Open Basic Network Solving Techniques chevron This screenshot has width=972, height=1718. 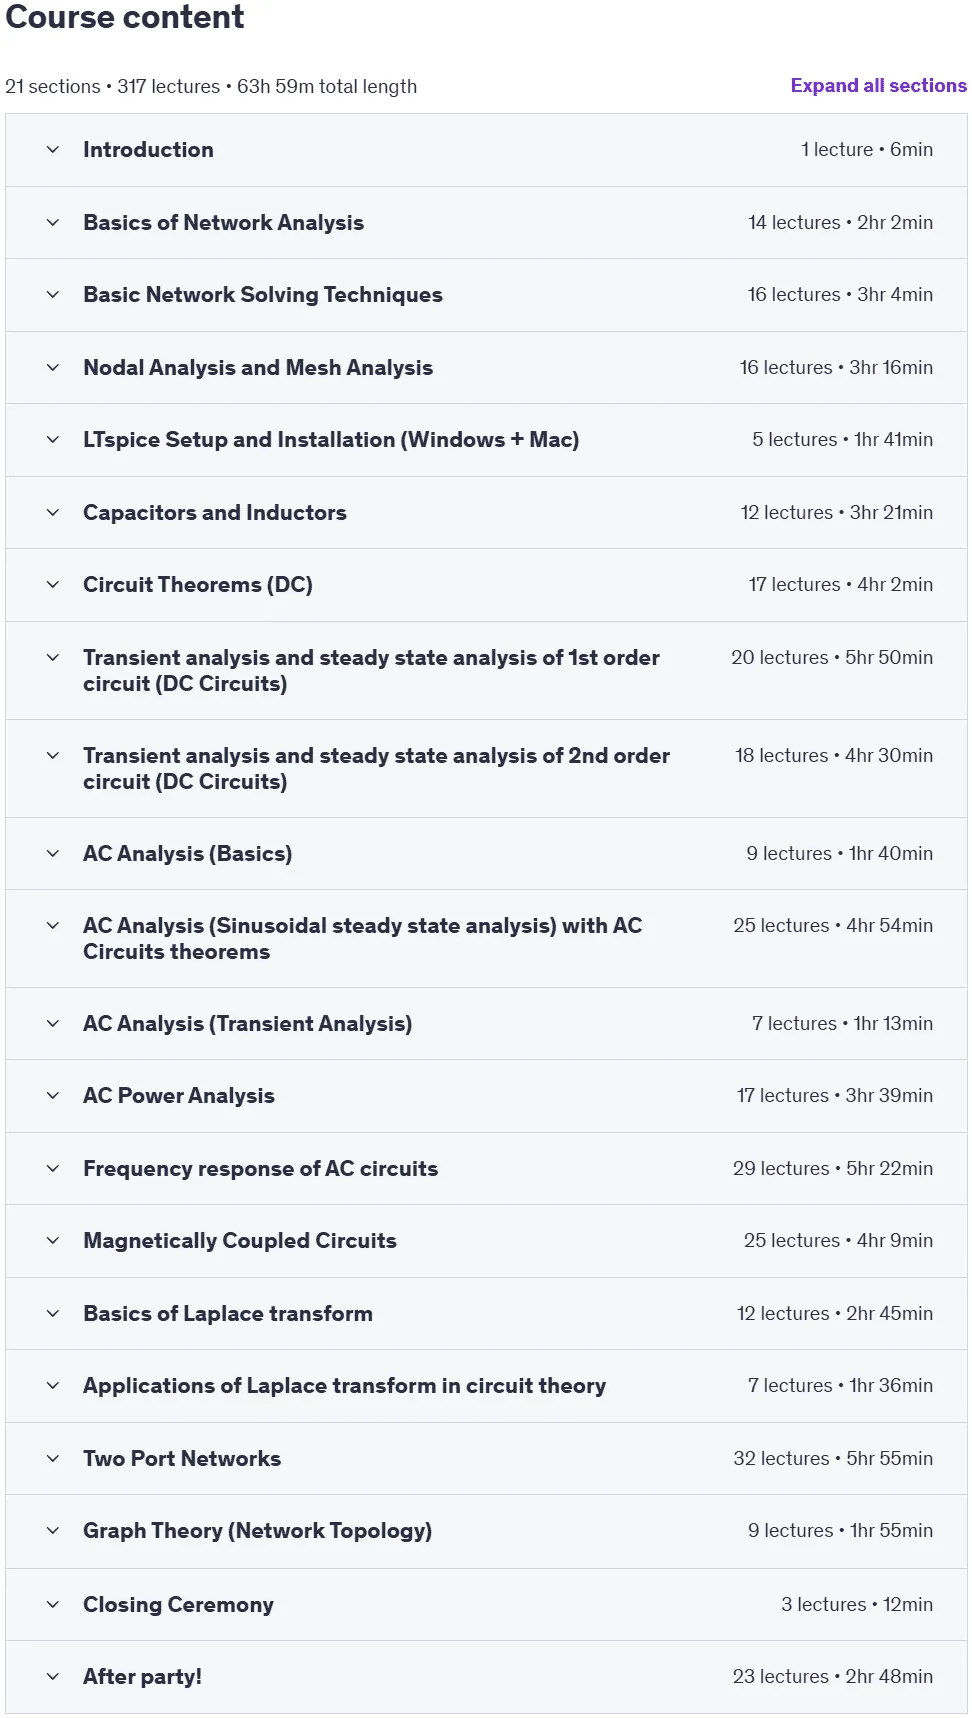[53, 295]
